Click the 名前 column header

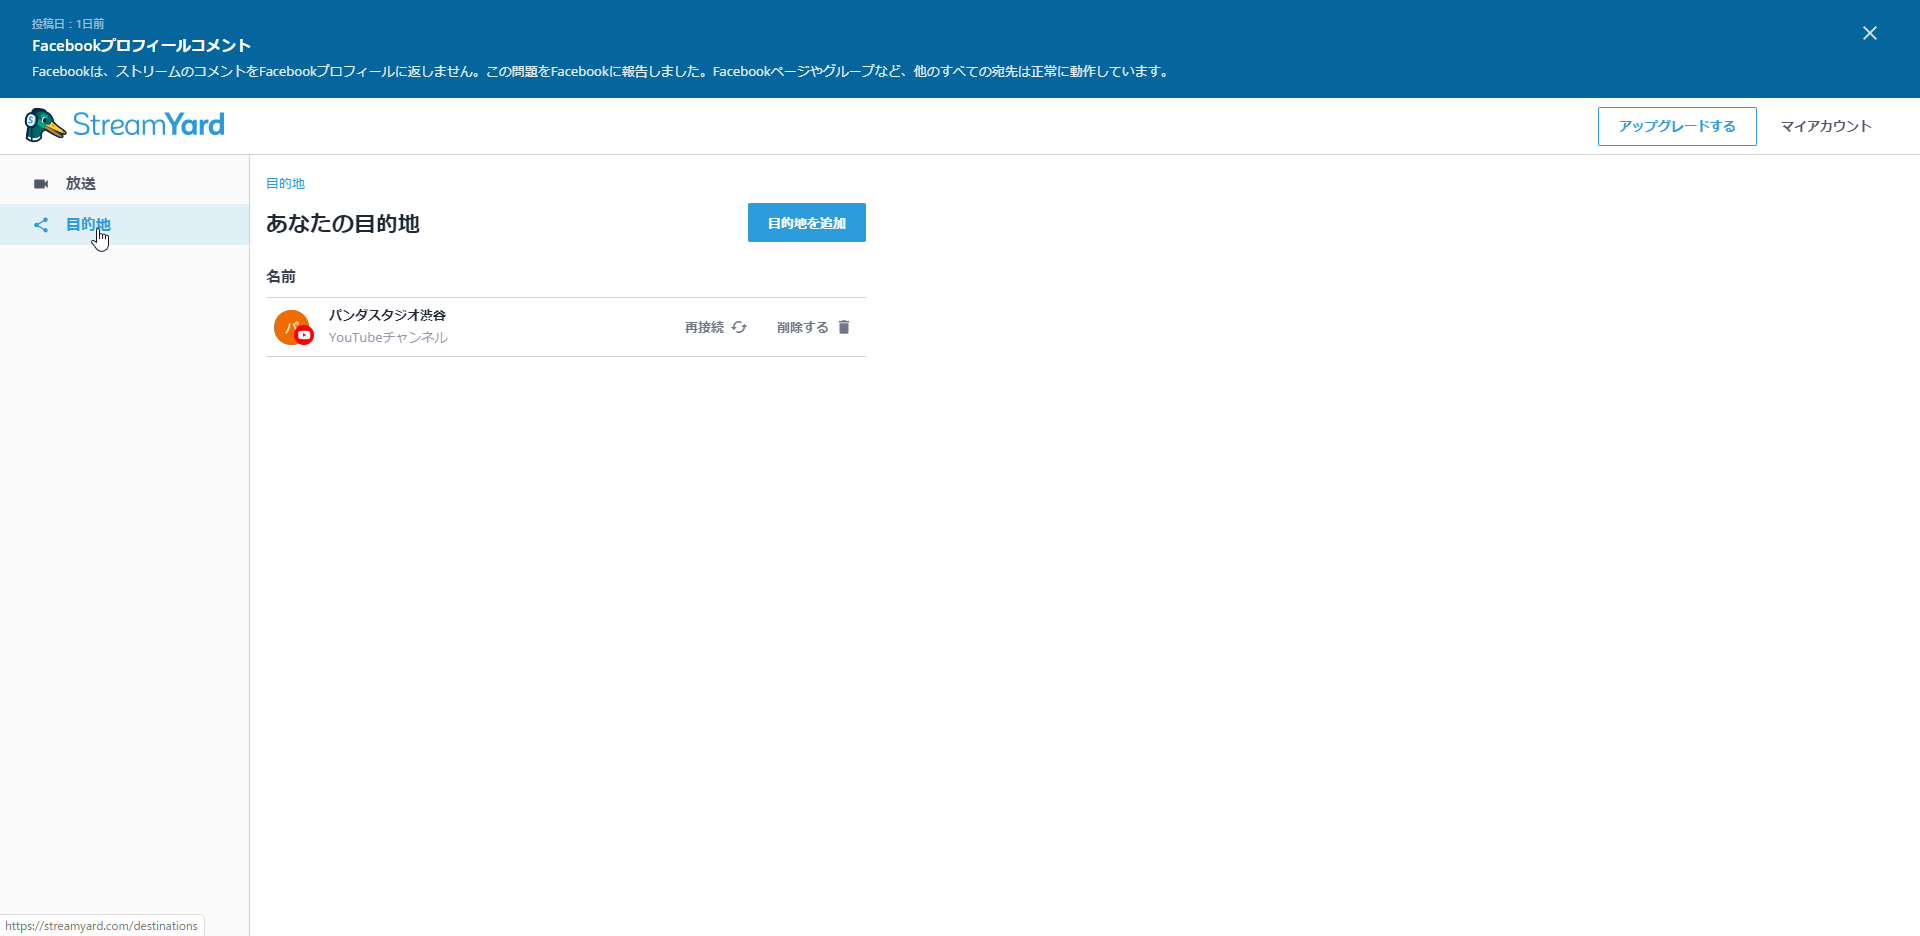pos(281,276)
